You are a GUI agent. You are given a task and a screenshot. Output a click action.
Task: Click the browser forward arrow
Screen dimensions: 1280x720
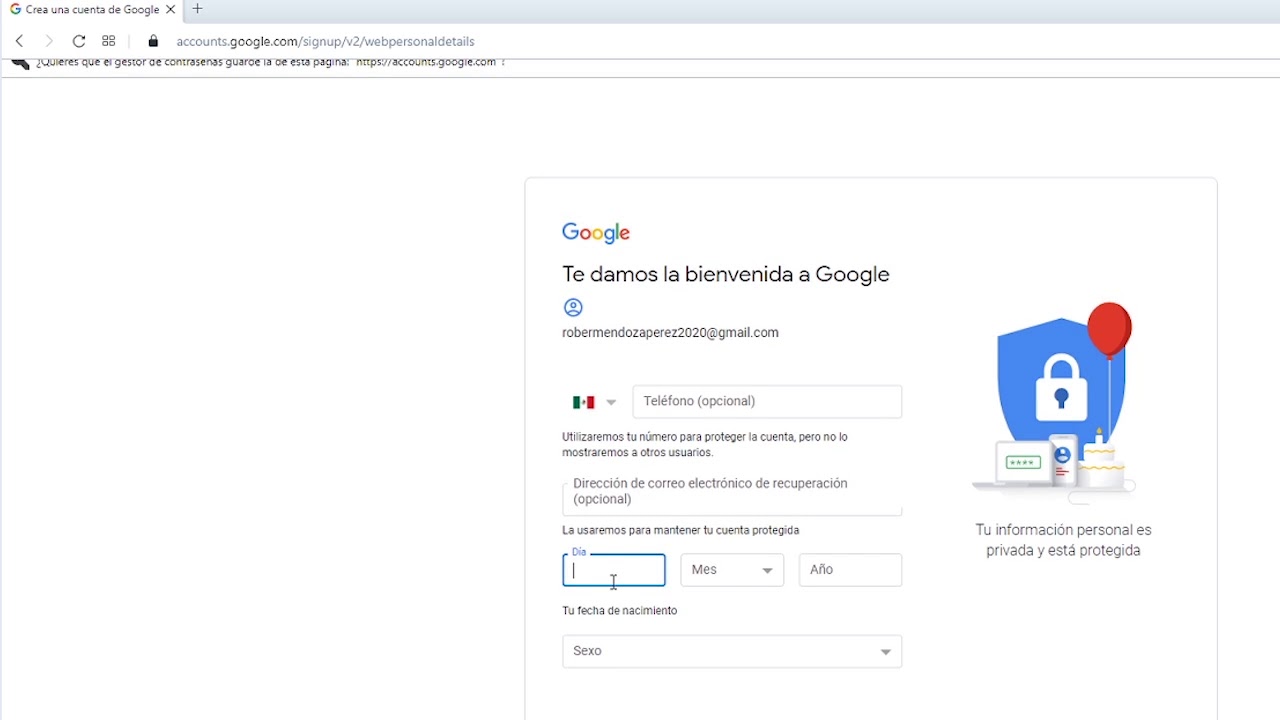click(x=49, y=41)
